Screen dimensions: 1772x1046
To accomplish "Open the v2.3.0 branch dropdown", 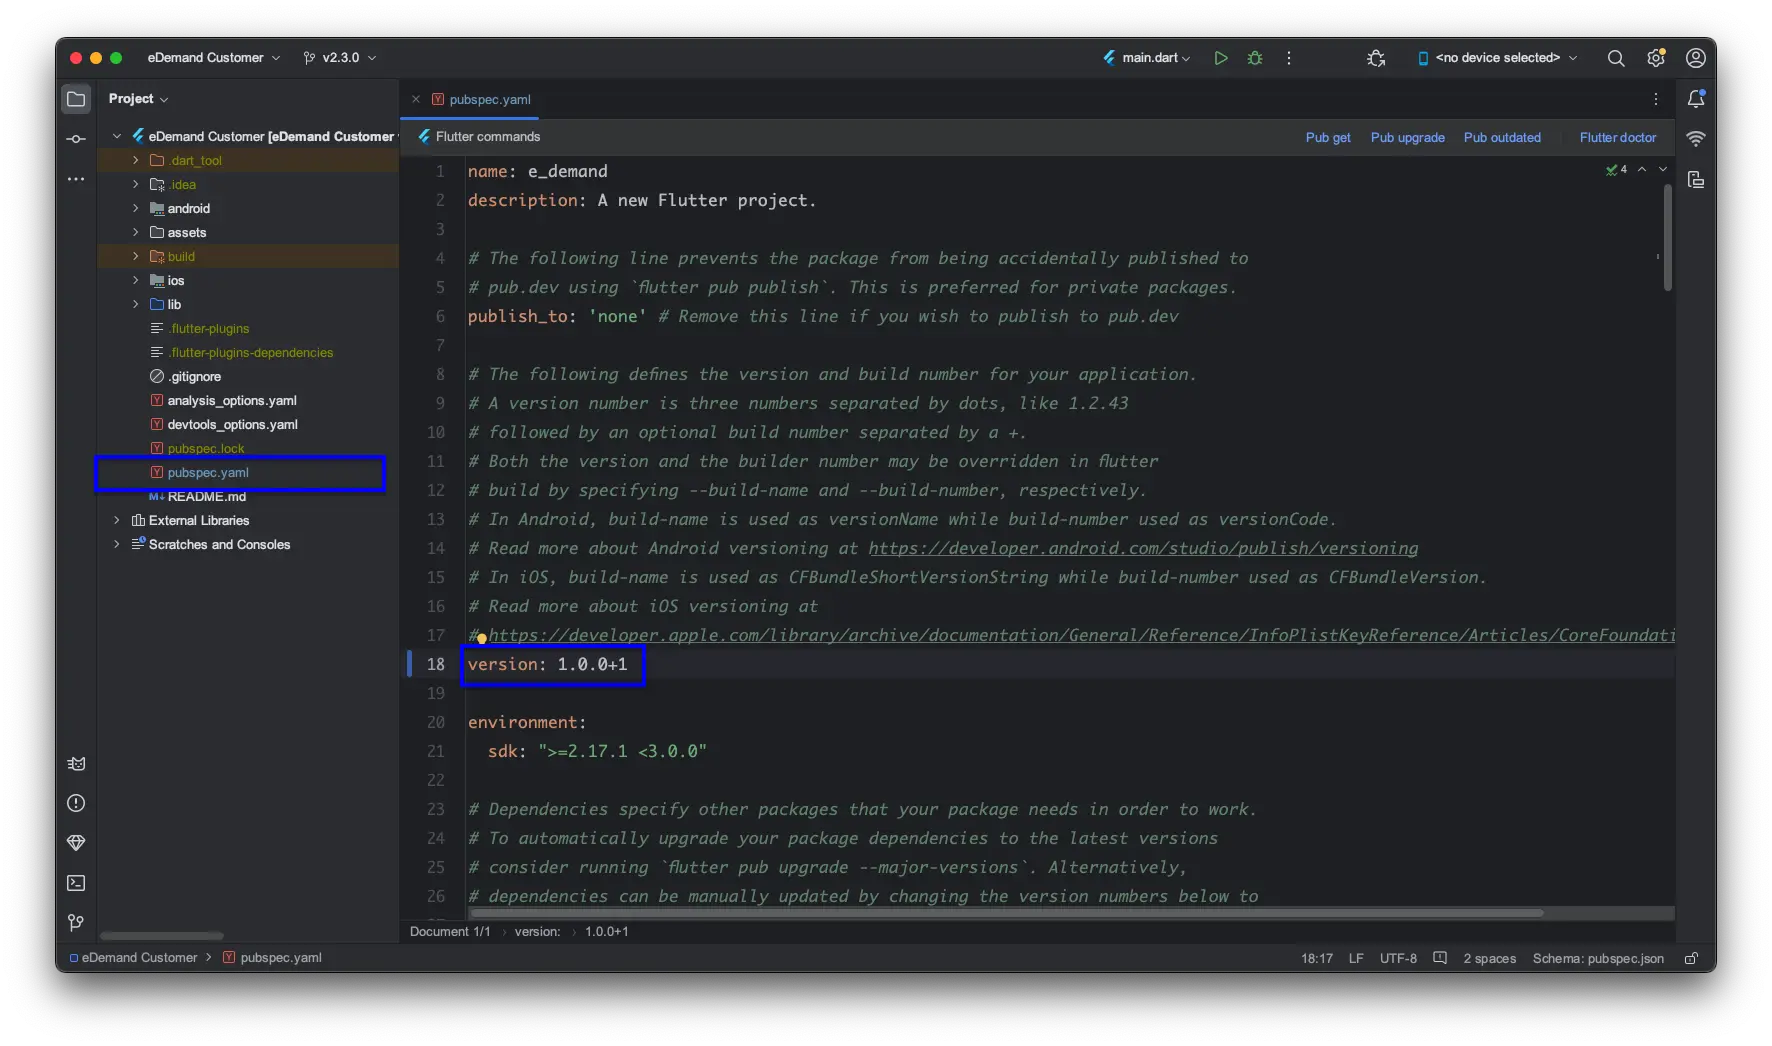I will pyautogui.click(x=340, y=58).
